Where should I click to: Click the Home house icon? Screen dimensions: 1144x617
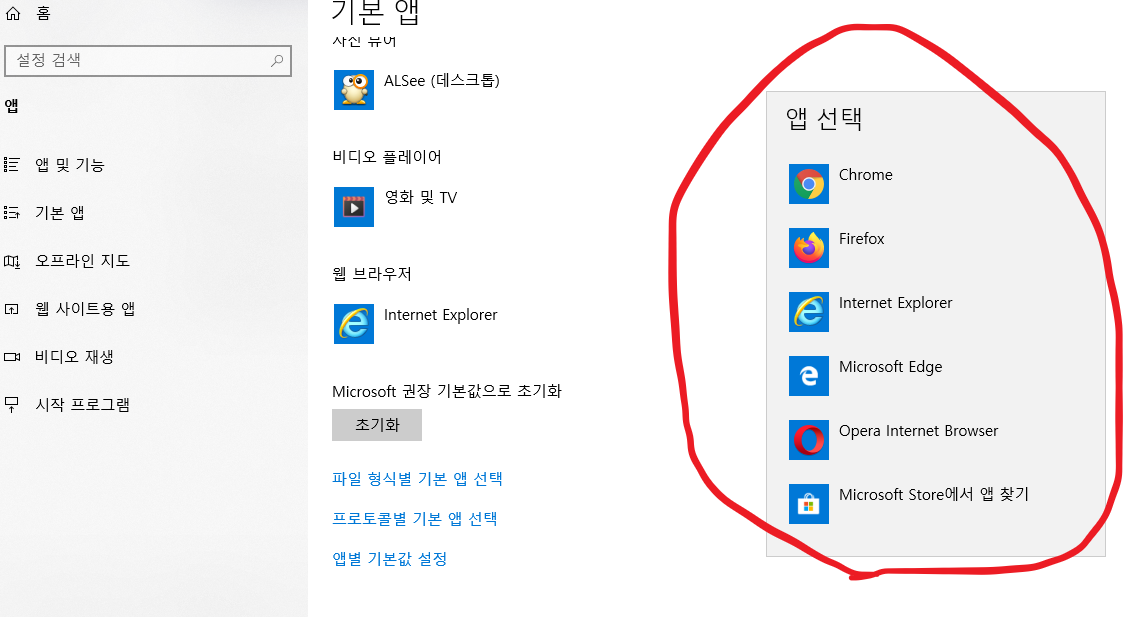pyautogui.click(x=12, y=13)
